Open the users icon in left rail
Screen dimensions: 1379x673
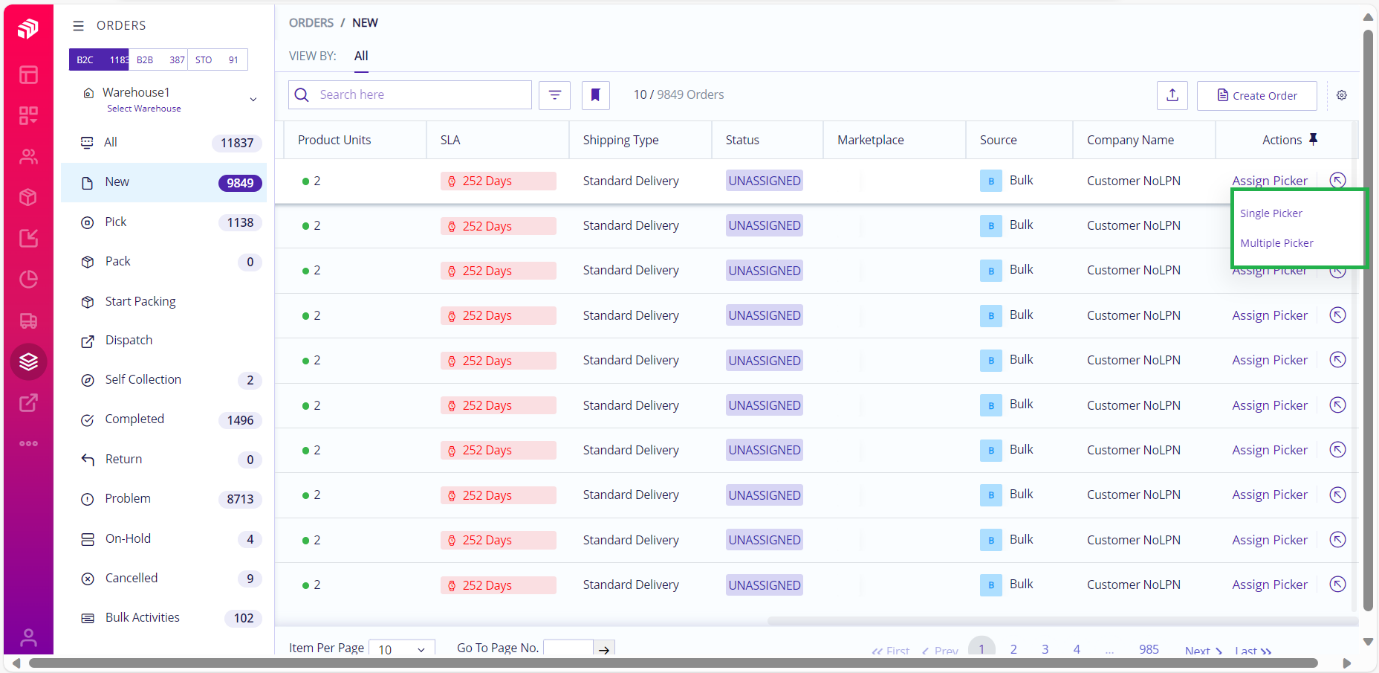tap(28, 157)
